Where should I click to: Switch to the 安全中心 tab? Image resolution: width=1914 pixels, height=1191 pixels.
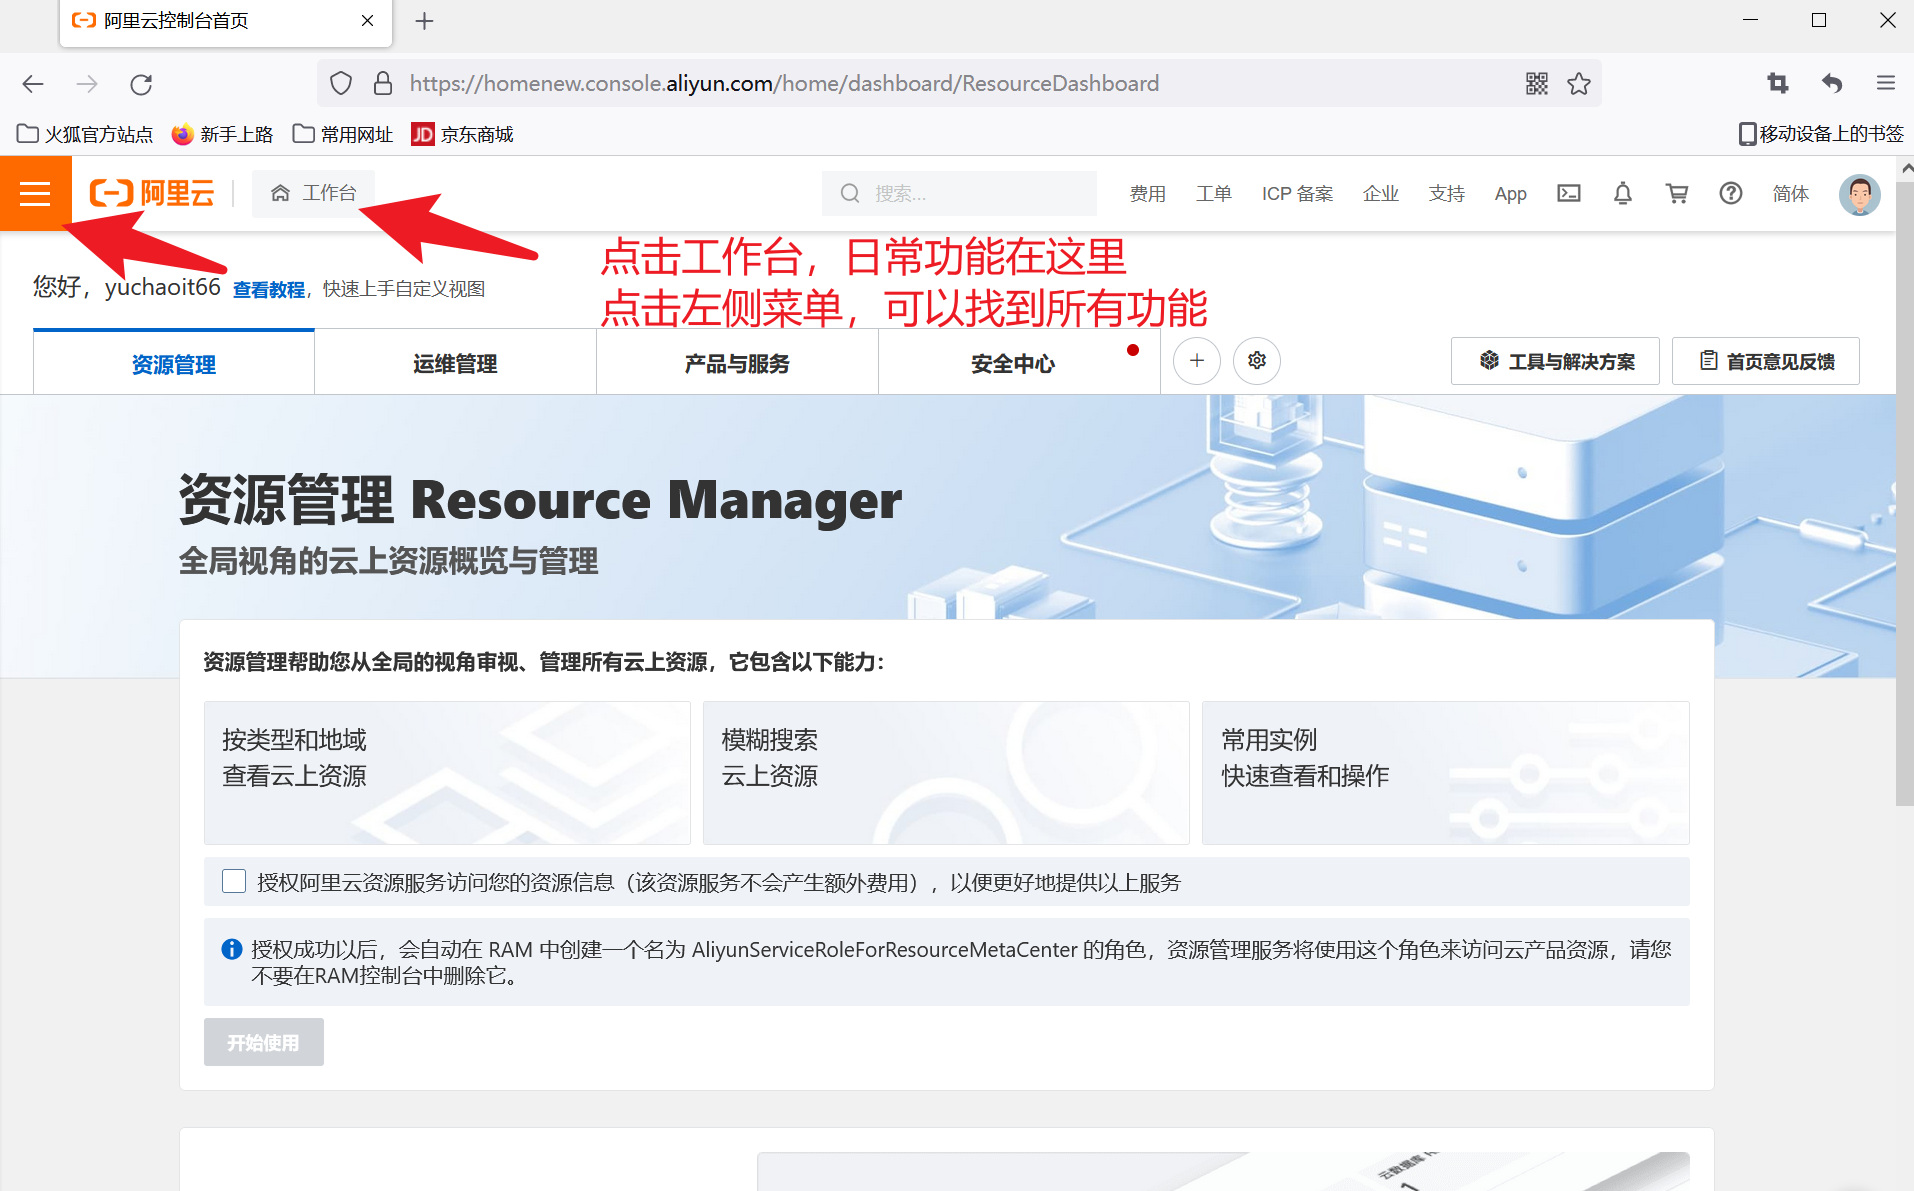1013,364
